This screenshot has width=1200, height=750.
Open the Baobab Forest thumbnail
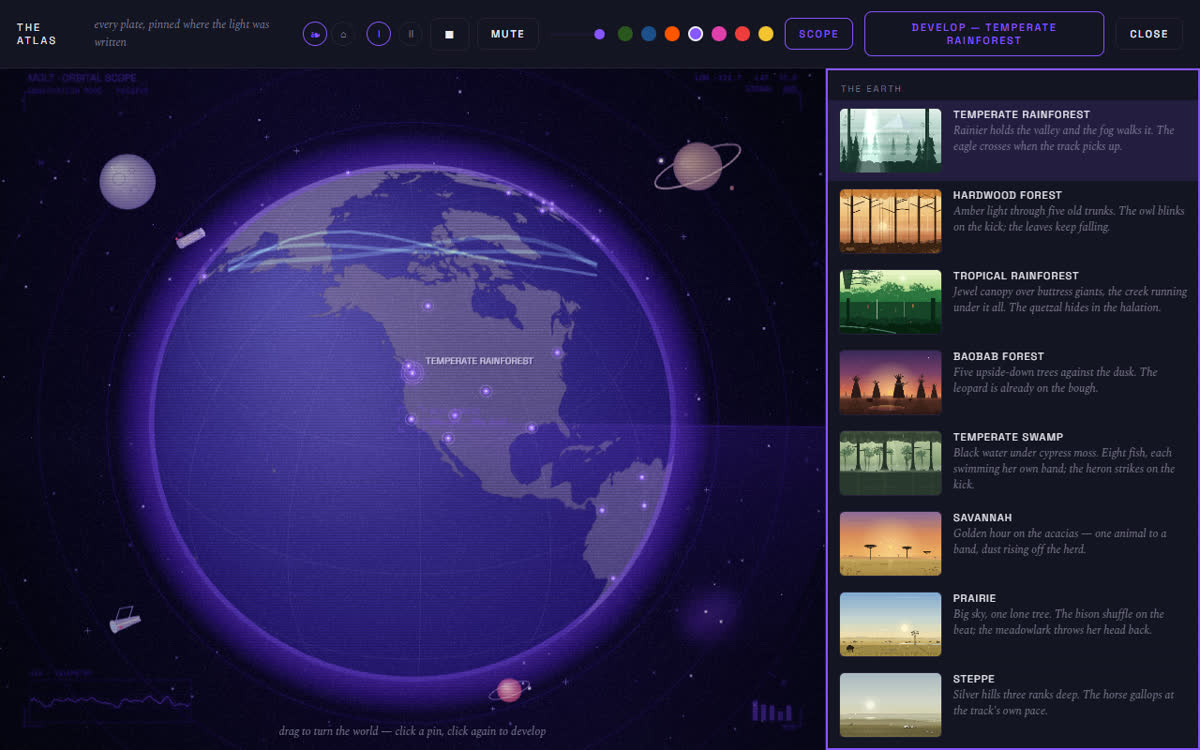point(891,382)
